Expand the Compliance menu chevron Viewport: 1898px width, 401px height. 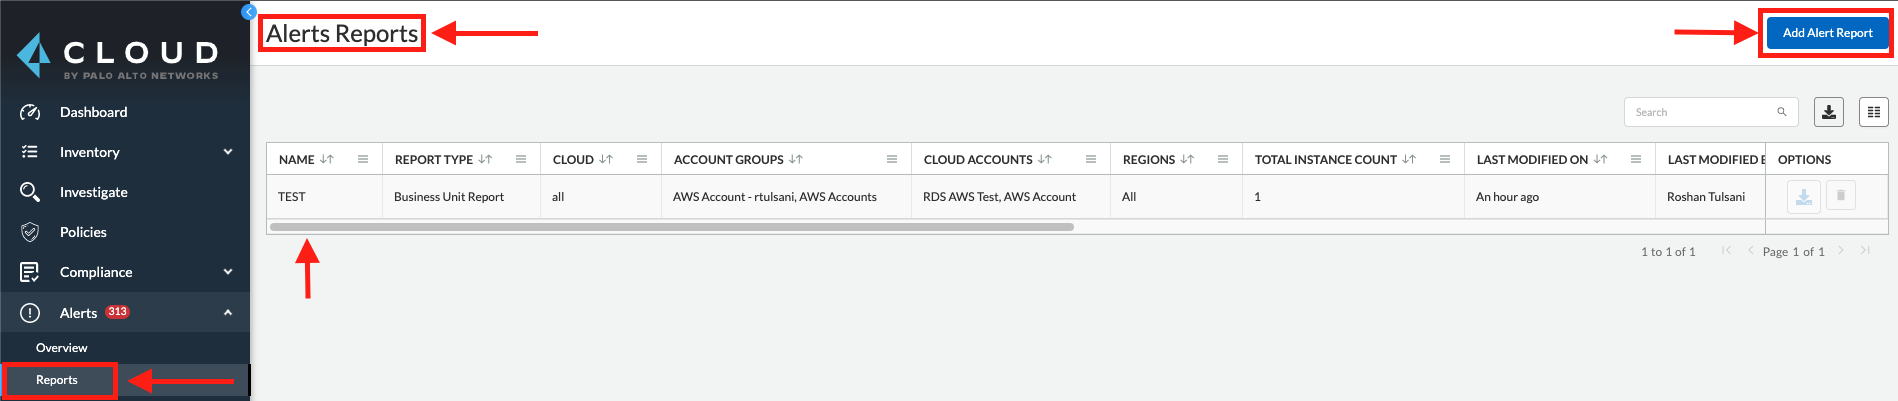[x=228, y=272]
